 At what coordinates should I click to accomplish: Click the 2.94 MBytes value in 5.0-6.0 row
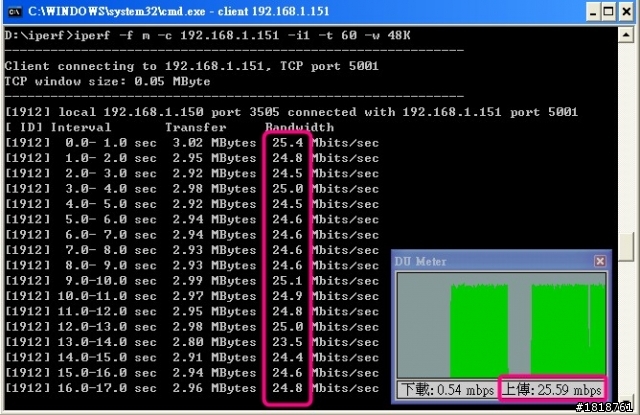[x=214, y=220]
